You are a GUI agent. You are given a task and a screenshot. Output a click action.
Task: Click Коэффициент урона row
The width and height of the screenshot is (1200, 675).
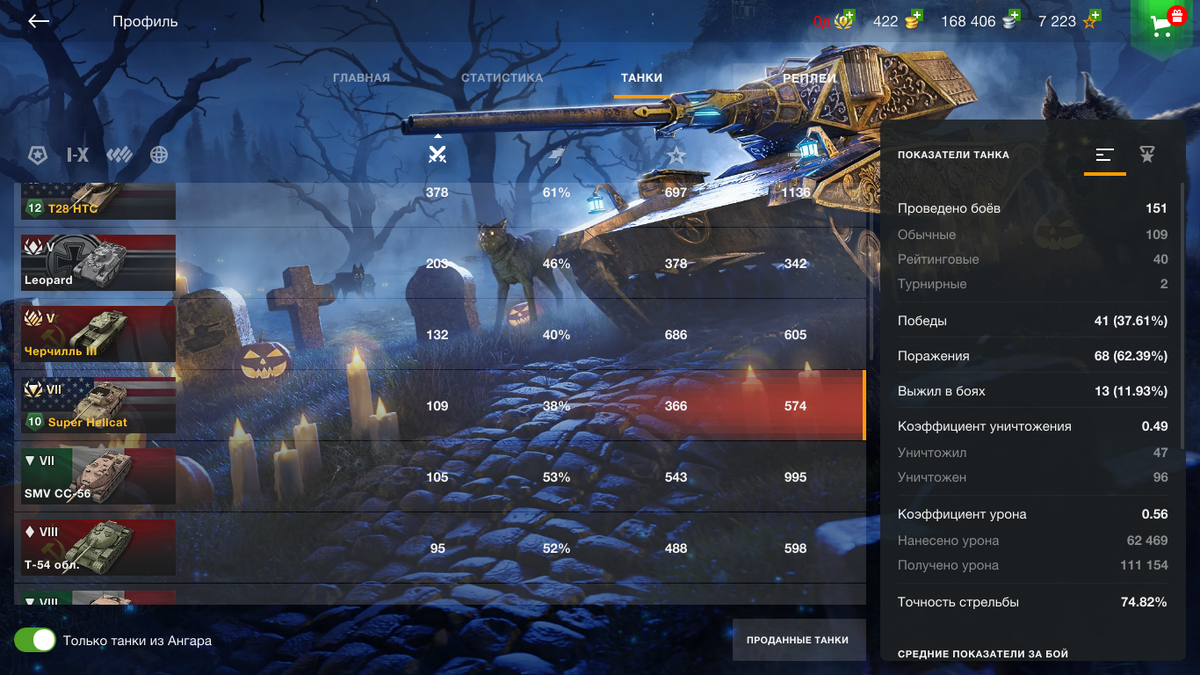(1032, 514)
